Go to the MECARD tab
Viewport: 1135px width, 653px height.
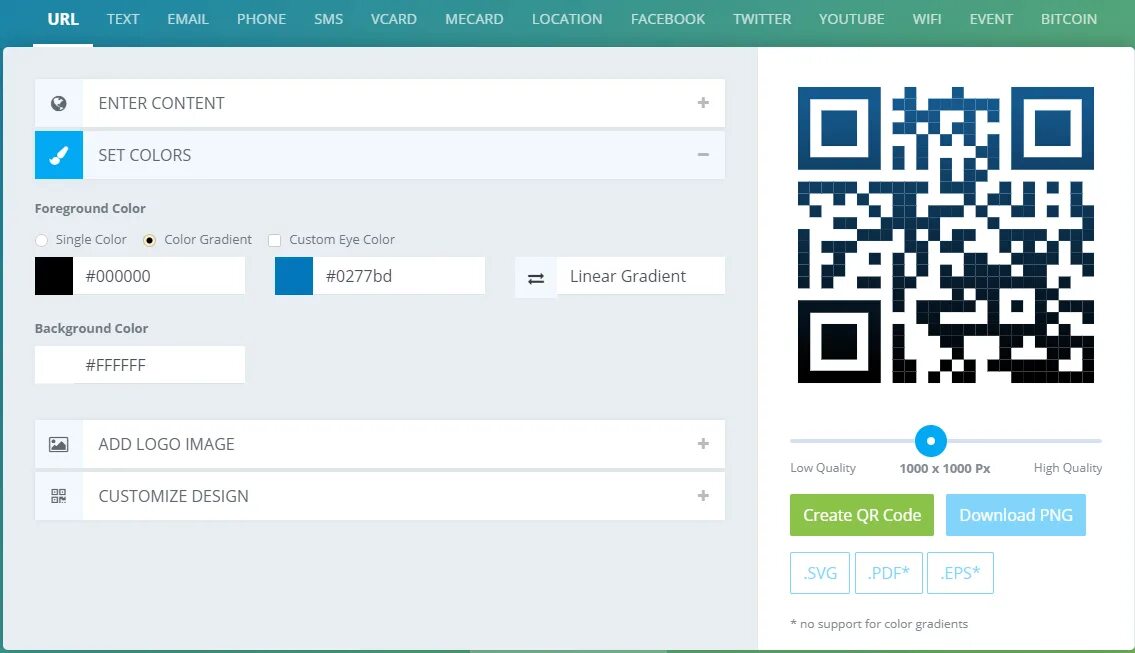click(x=474, y=20)
